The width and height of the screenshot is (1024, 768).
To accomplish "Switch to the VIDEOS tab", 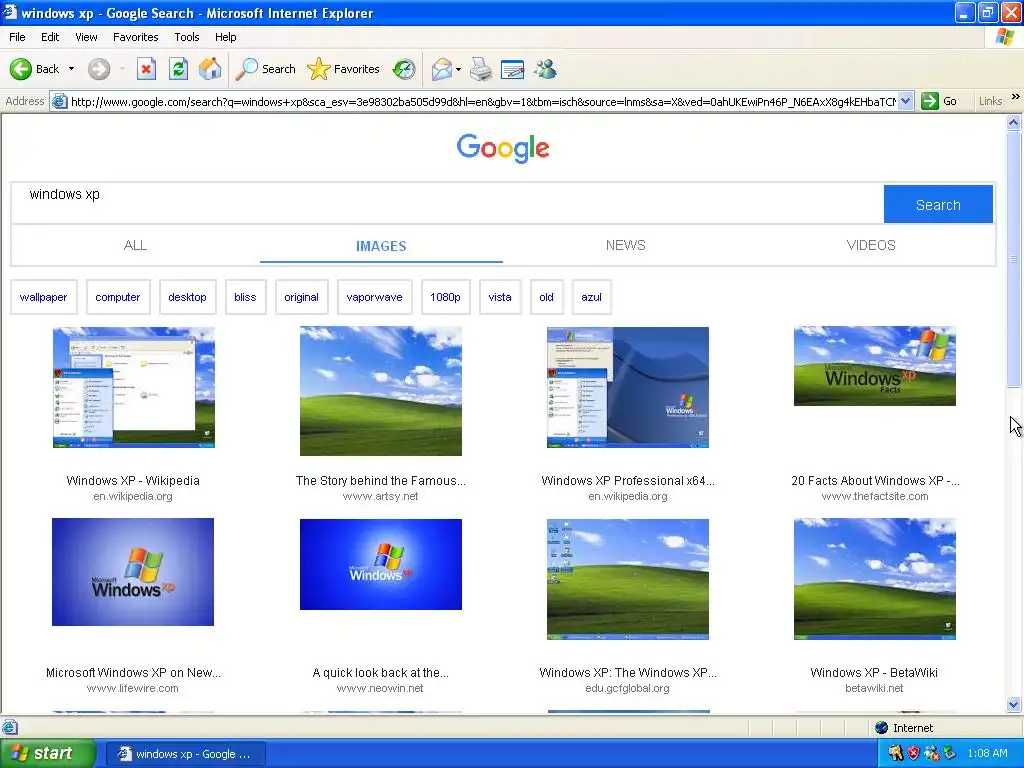I will click(x=871, y=246).
